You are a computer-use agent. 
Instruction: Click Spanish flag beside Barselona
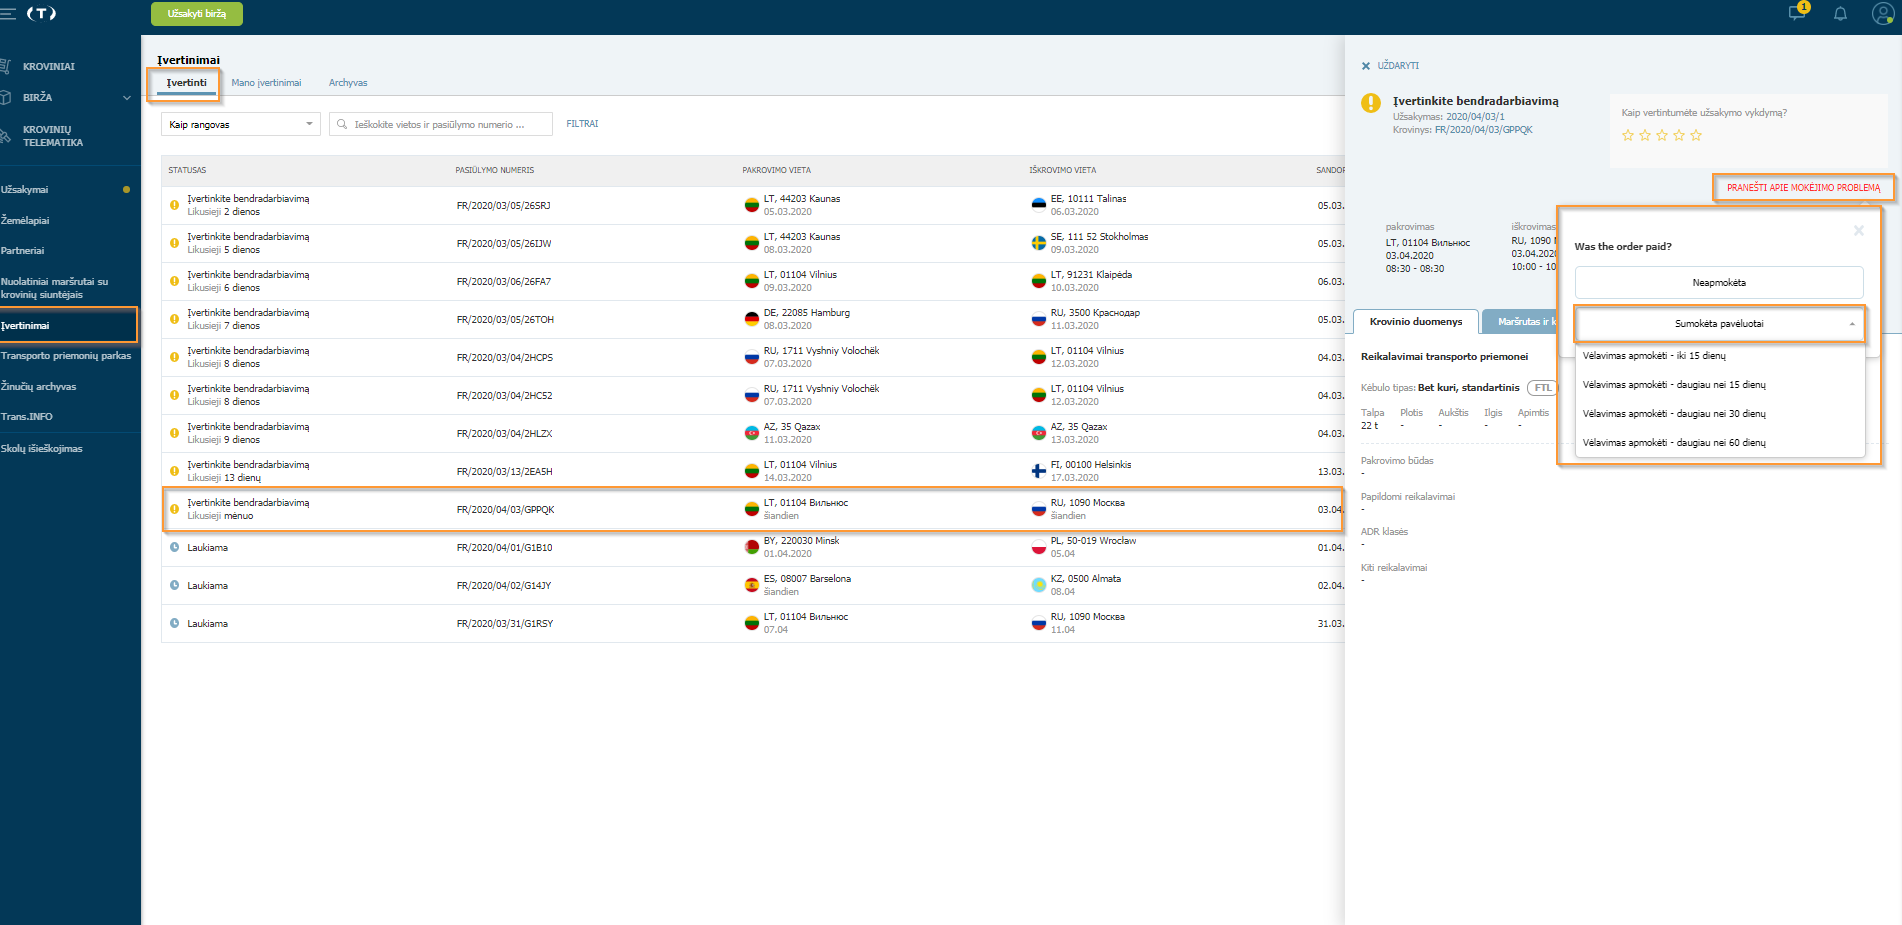pos(751,585)
